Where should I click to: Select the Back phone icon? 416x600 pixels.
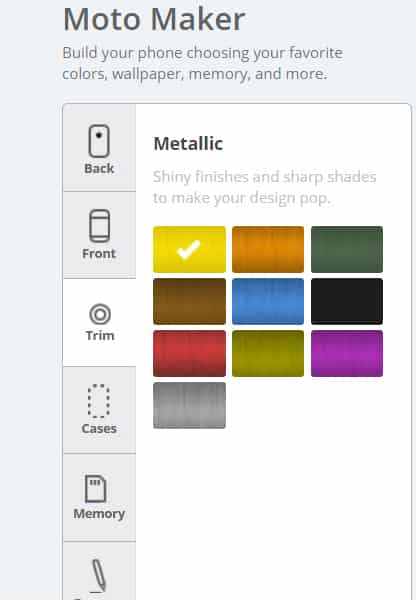click(x=99, y=141)
